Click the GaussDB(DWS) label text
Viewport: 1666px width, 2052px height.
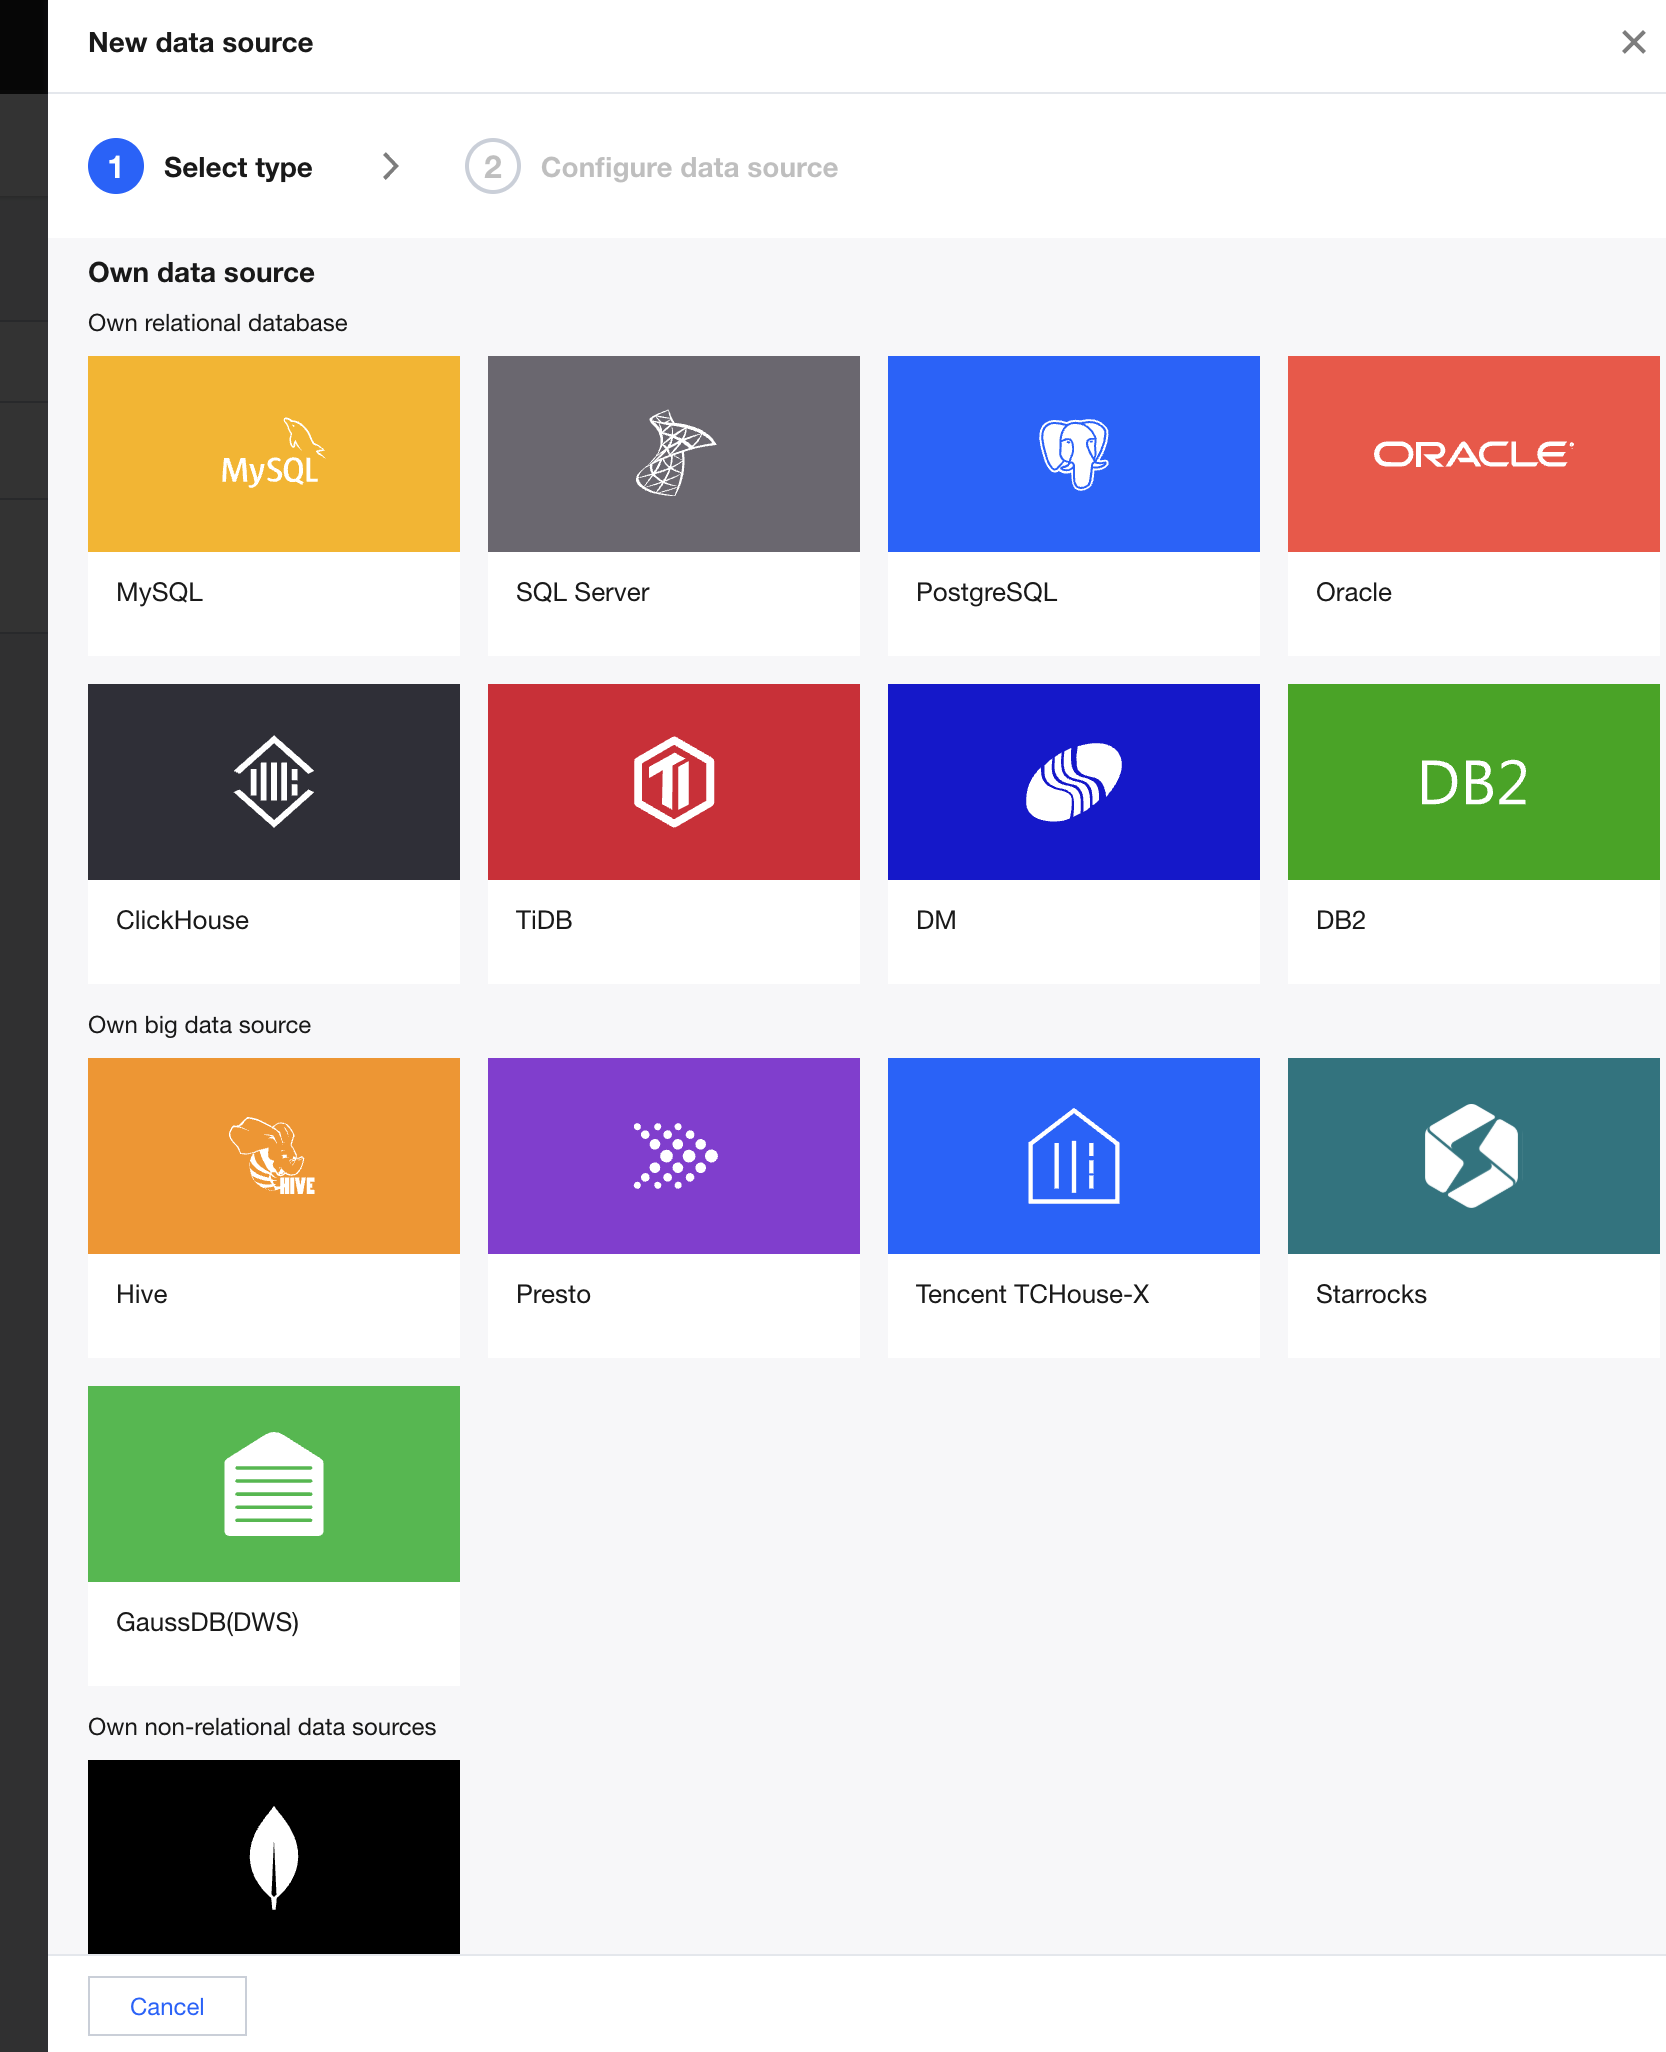pyautogui.click(x=208, y=1622)
